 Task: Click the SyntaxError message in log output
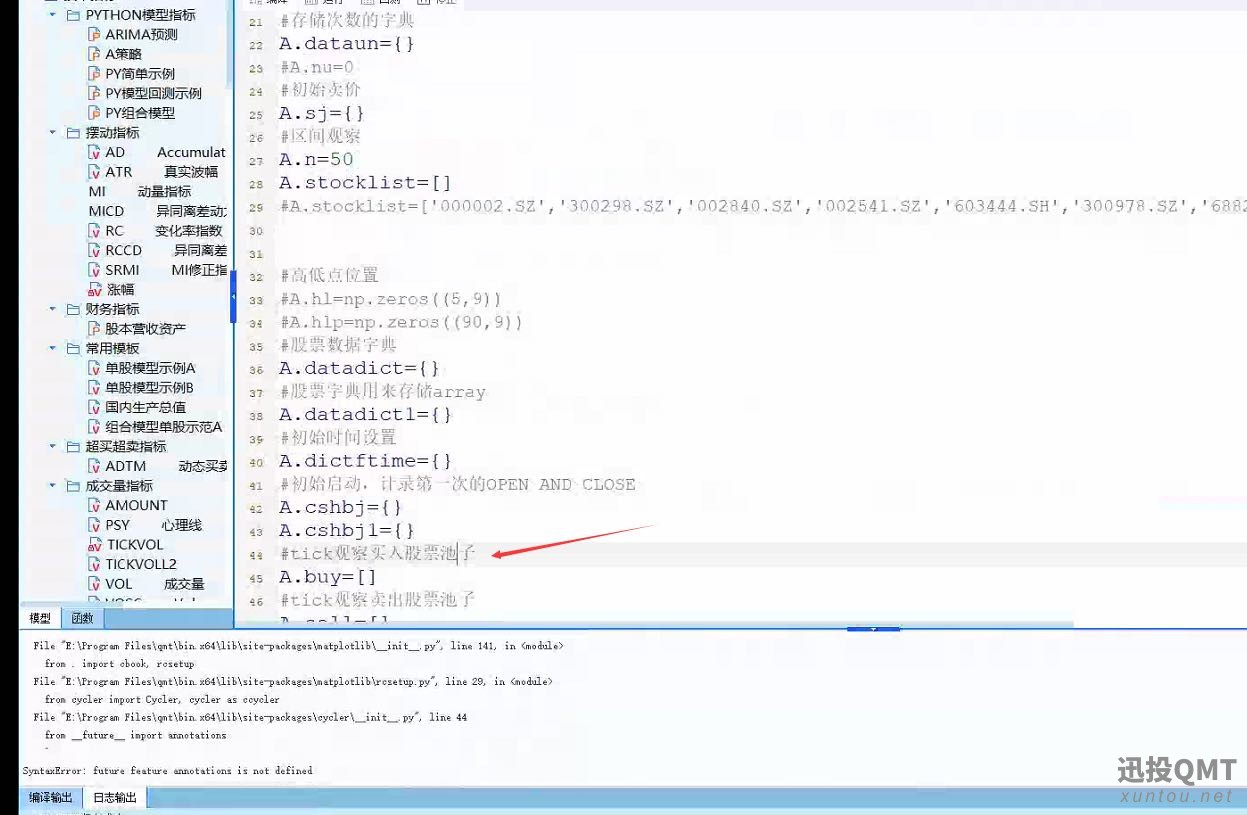167,771
